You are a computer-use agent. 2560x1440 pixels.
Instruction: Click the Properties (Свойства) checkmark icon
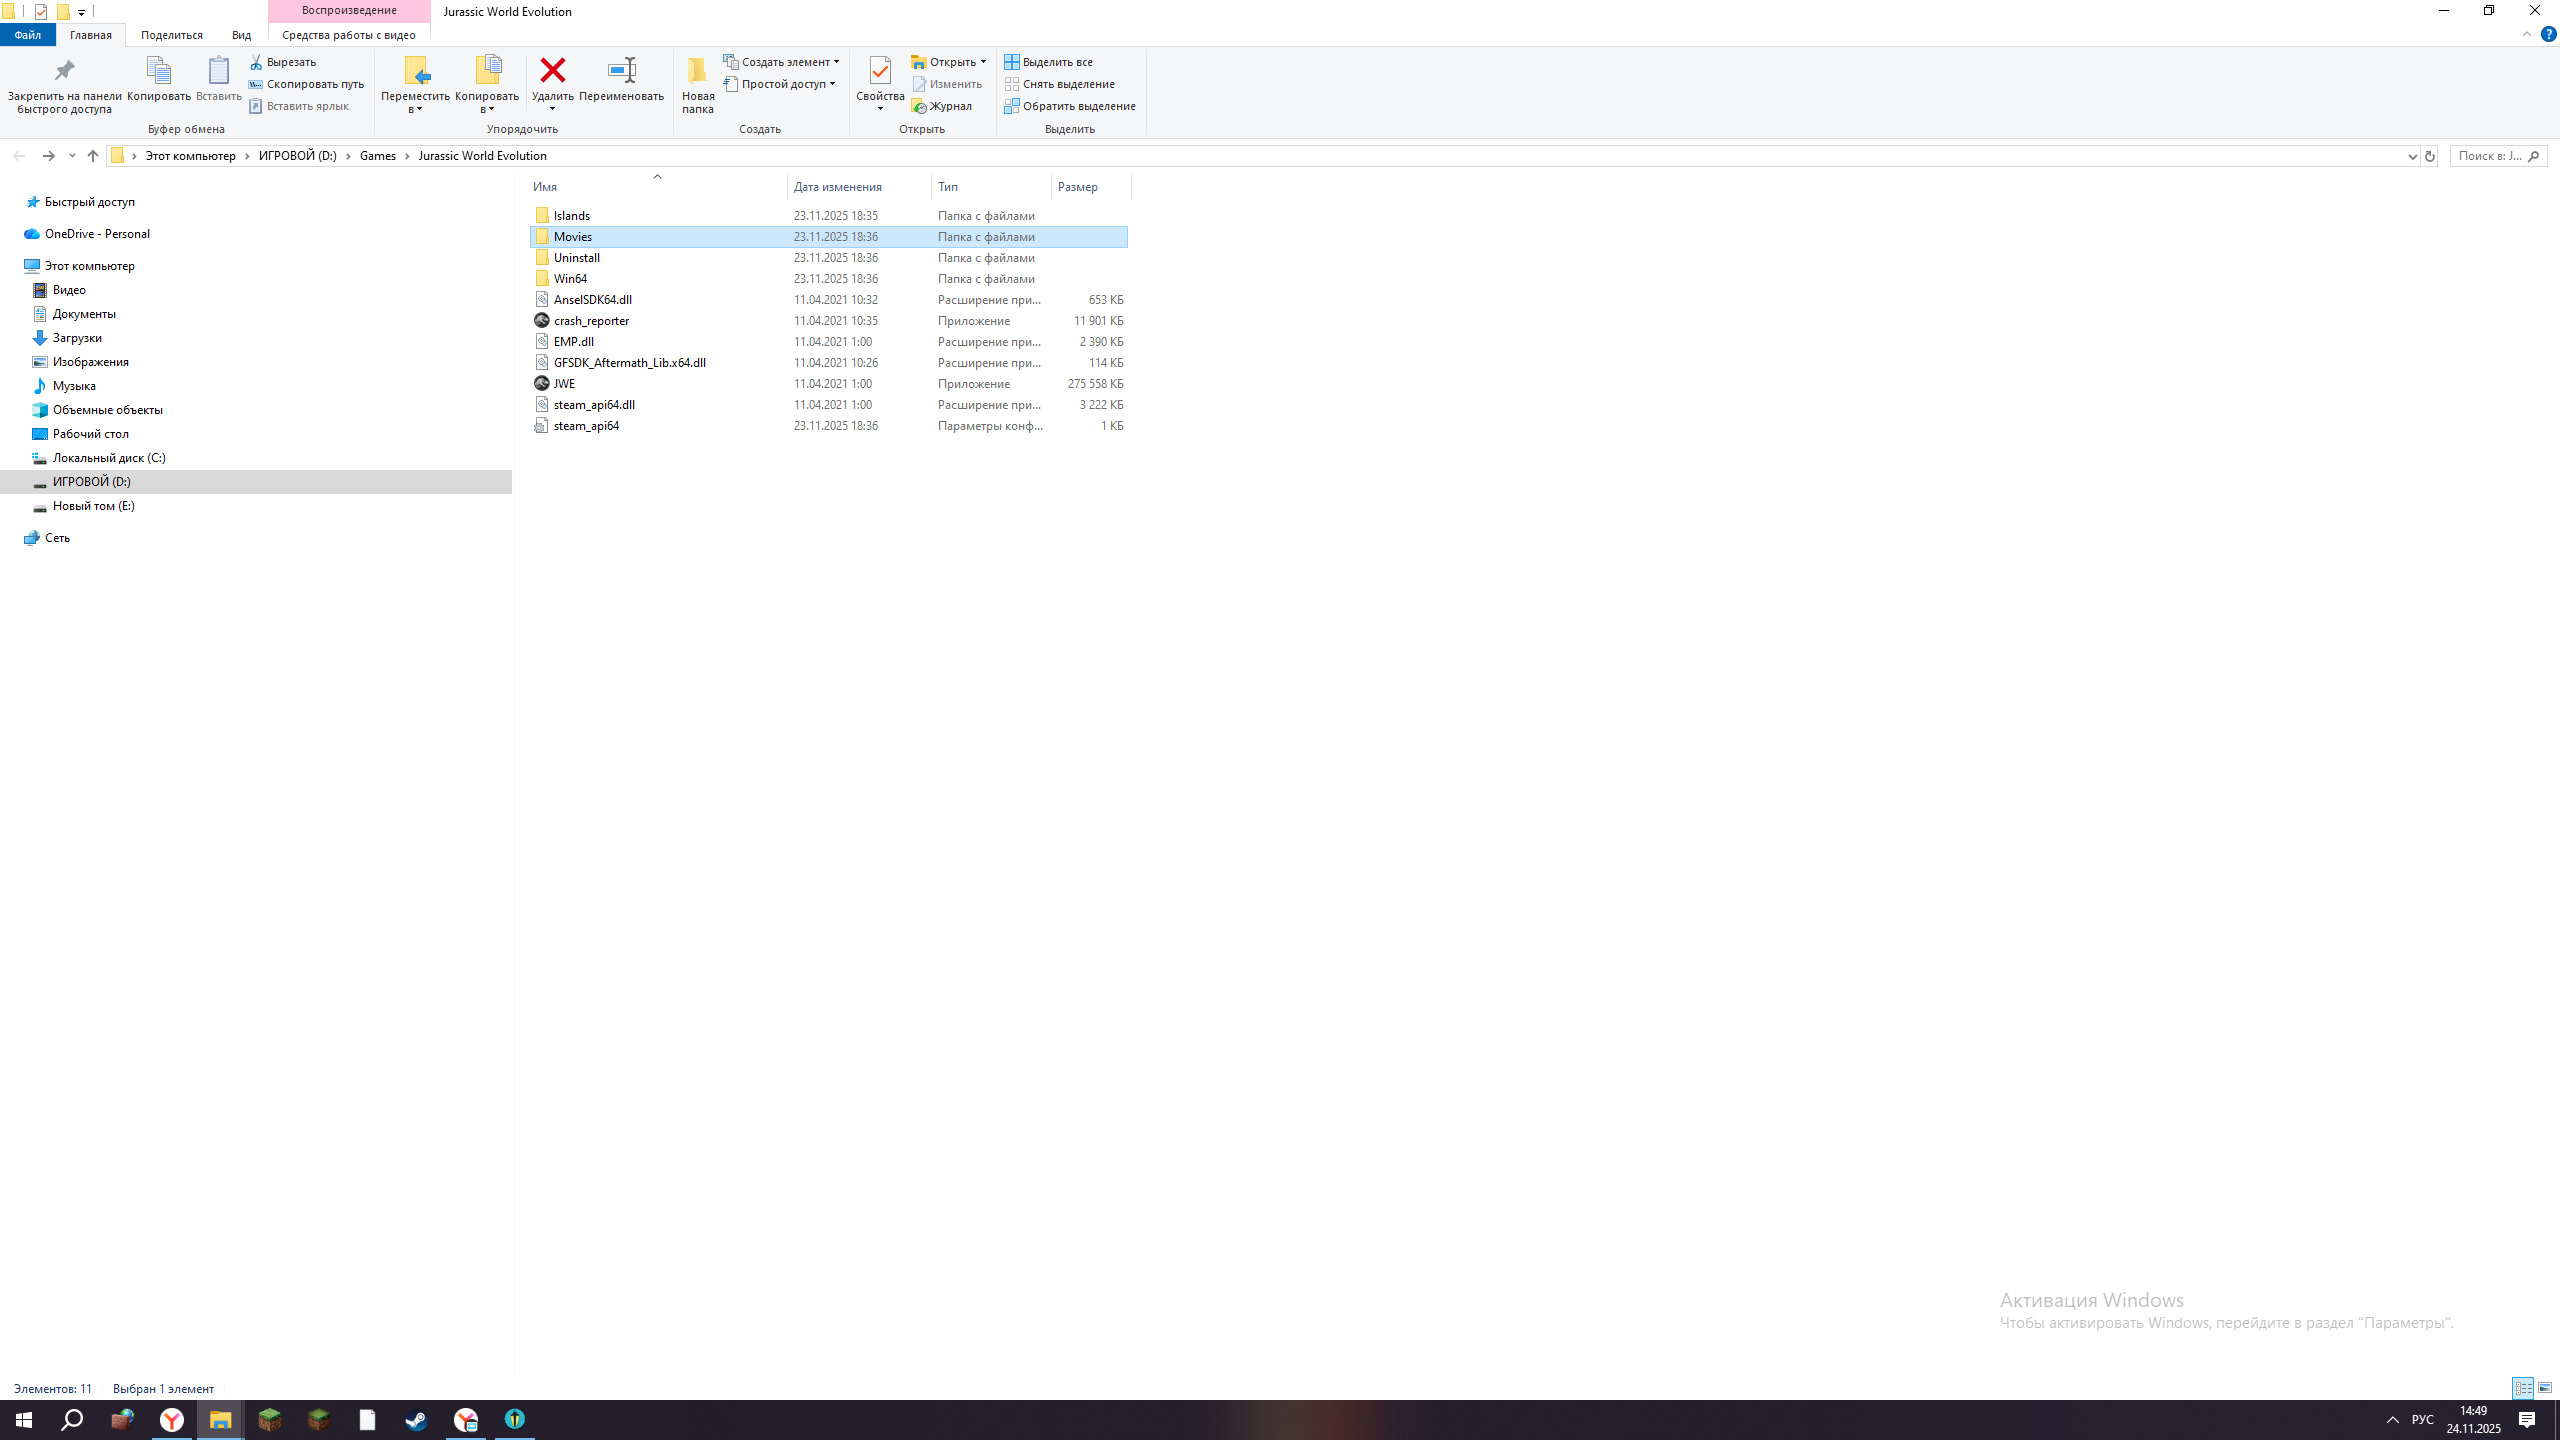[x=880, y=71]
